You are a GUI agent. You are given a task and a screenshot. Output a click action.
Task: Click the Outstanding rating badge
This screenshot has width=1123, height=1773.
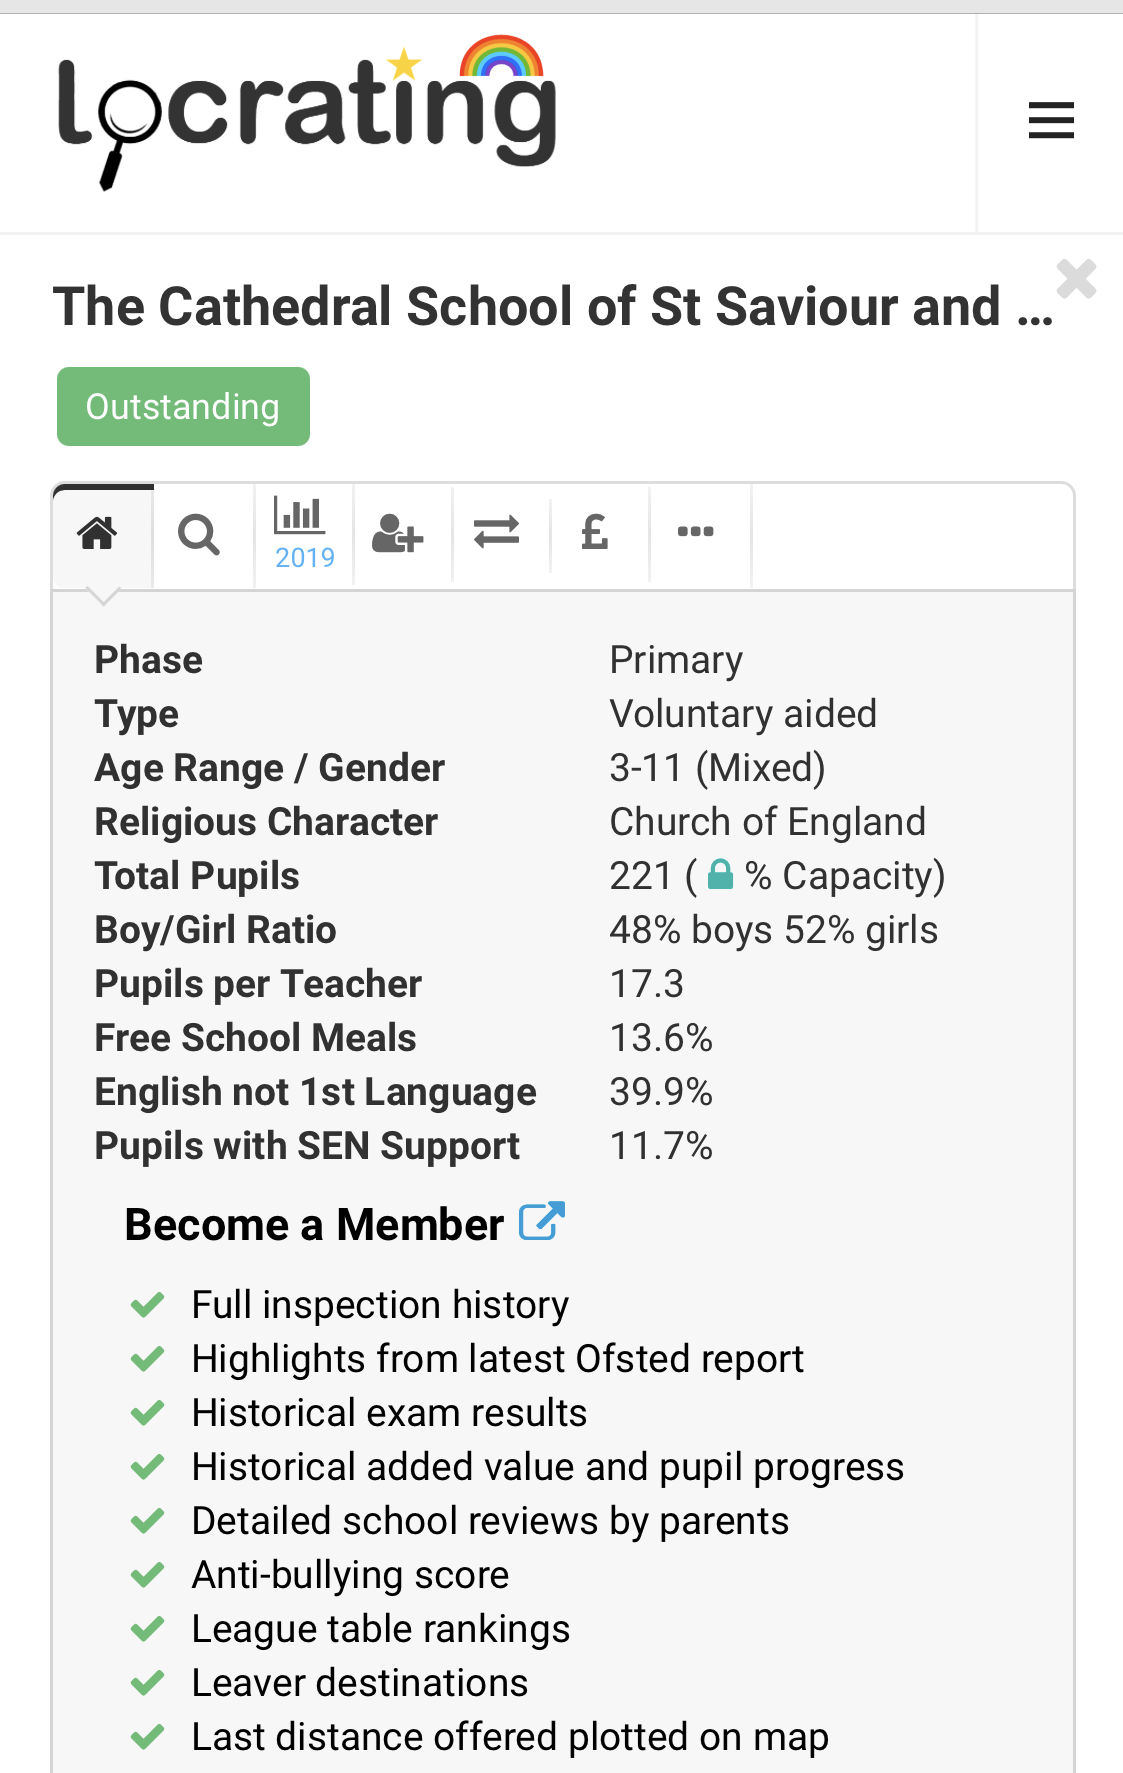tap(183, 406)
